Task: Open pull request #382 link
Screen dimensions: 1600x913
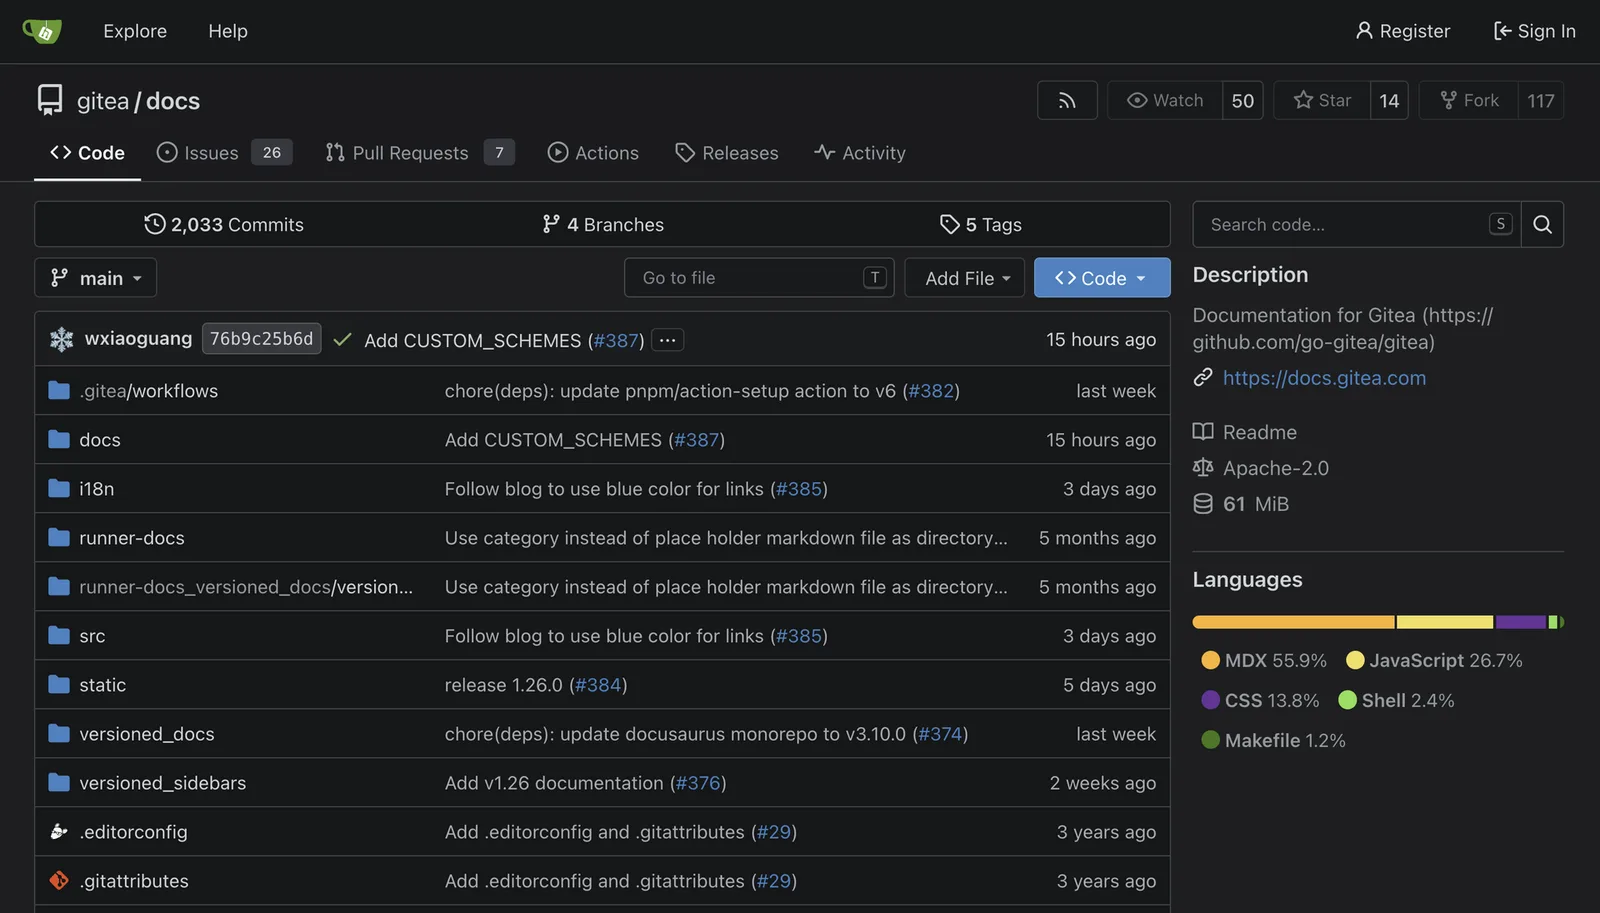Action: [931, 390]
